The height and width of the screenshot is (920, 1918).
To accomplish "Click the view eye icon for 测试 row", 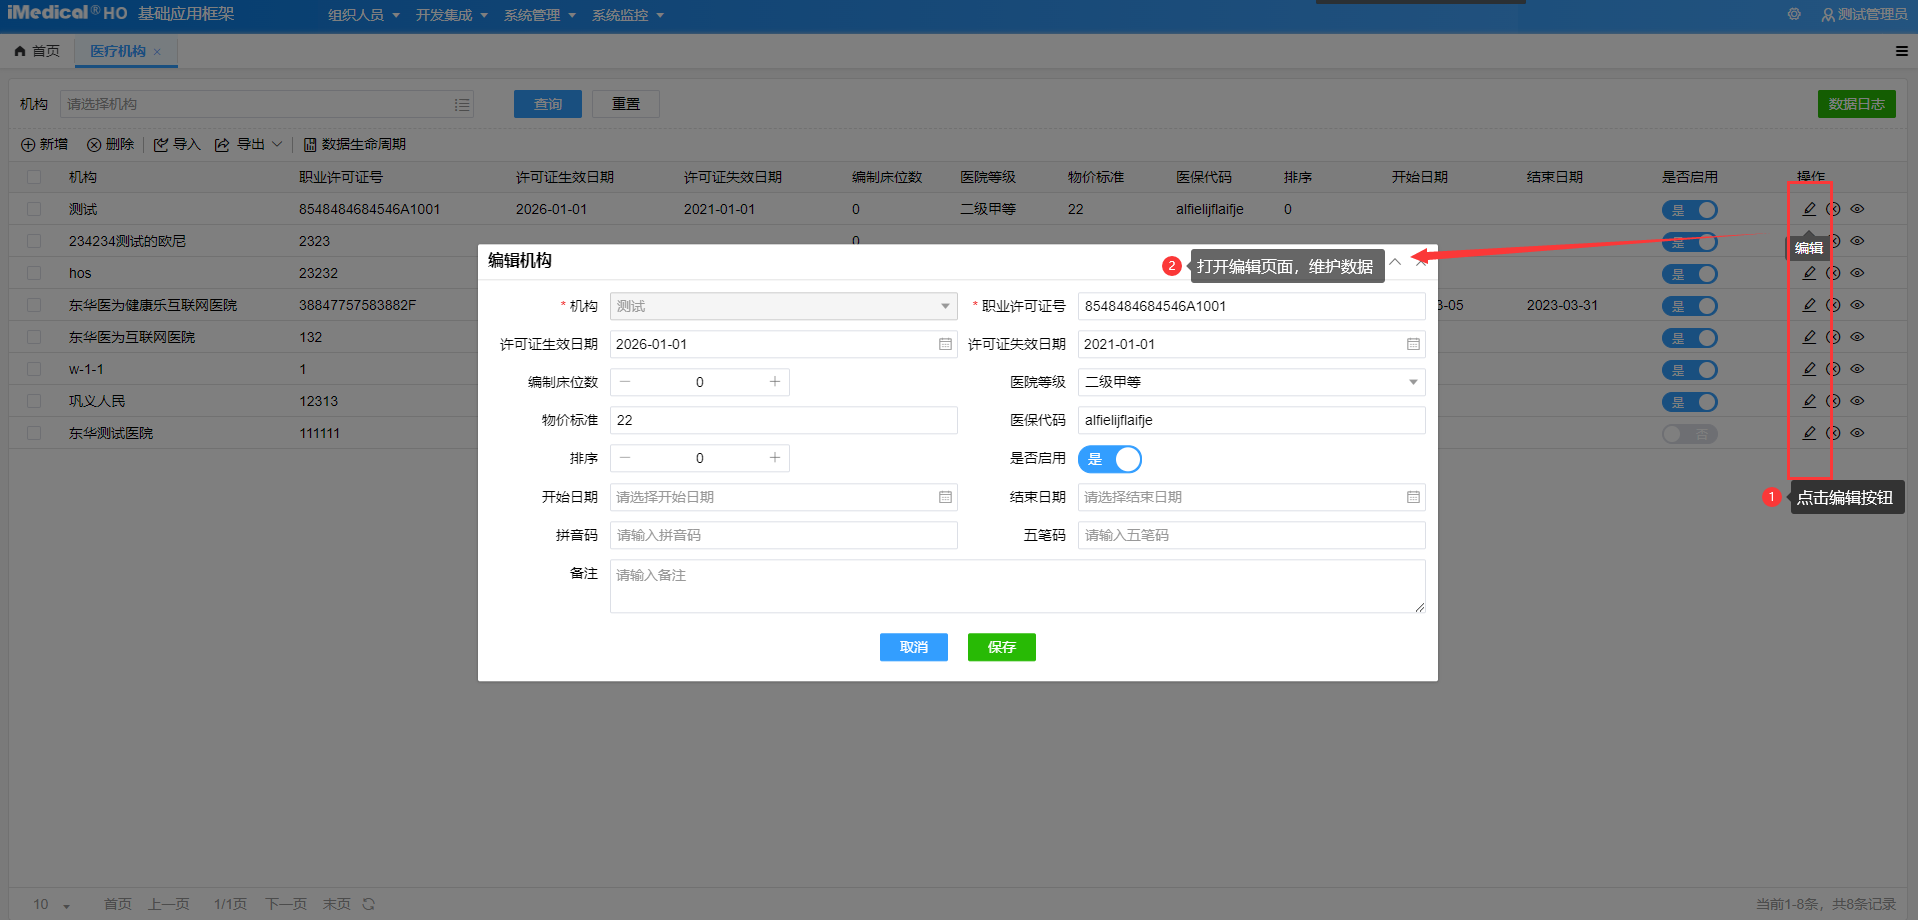I will 1857,209.
